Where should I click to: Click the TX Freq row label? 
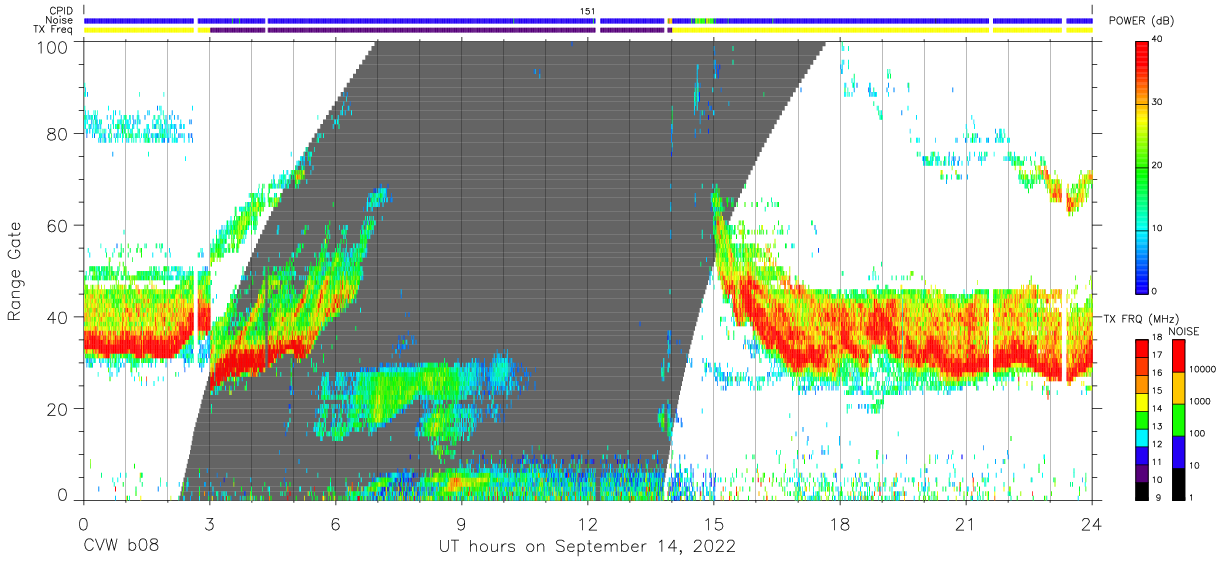tap(54, 30)
